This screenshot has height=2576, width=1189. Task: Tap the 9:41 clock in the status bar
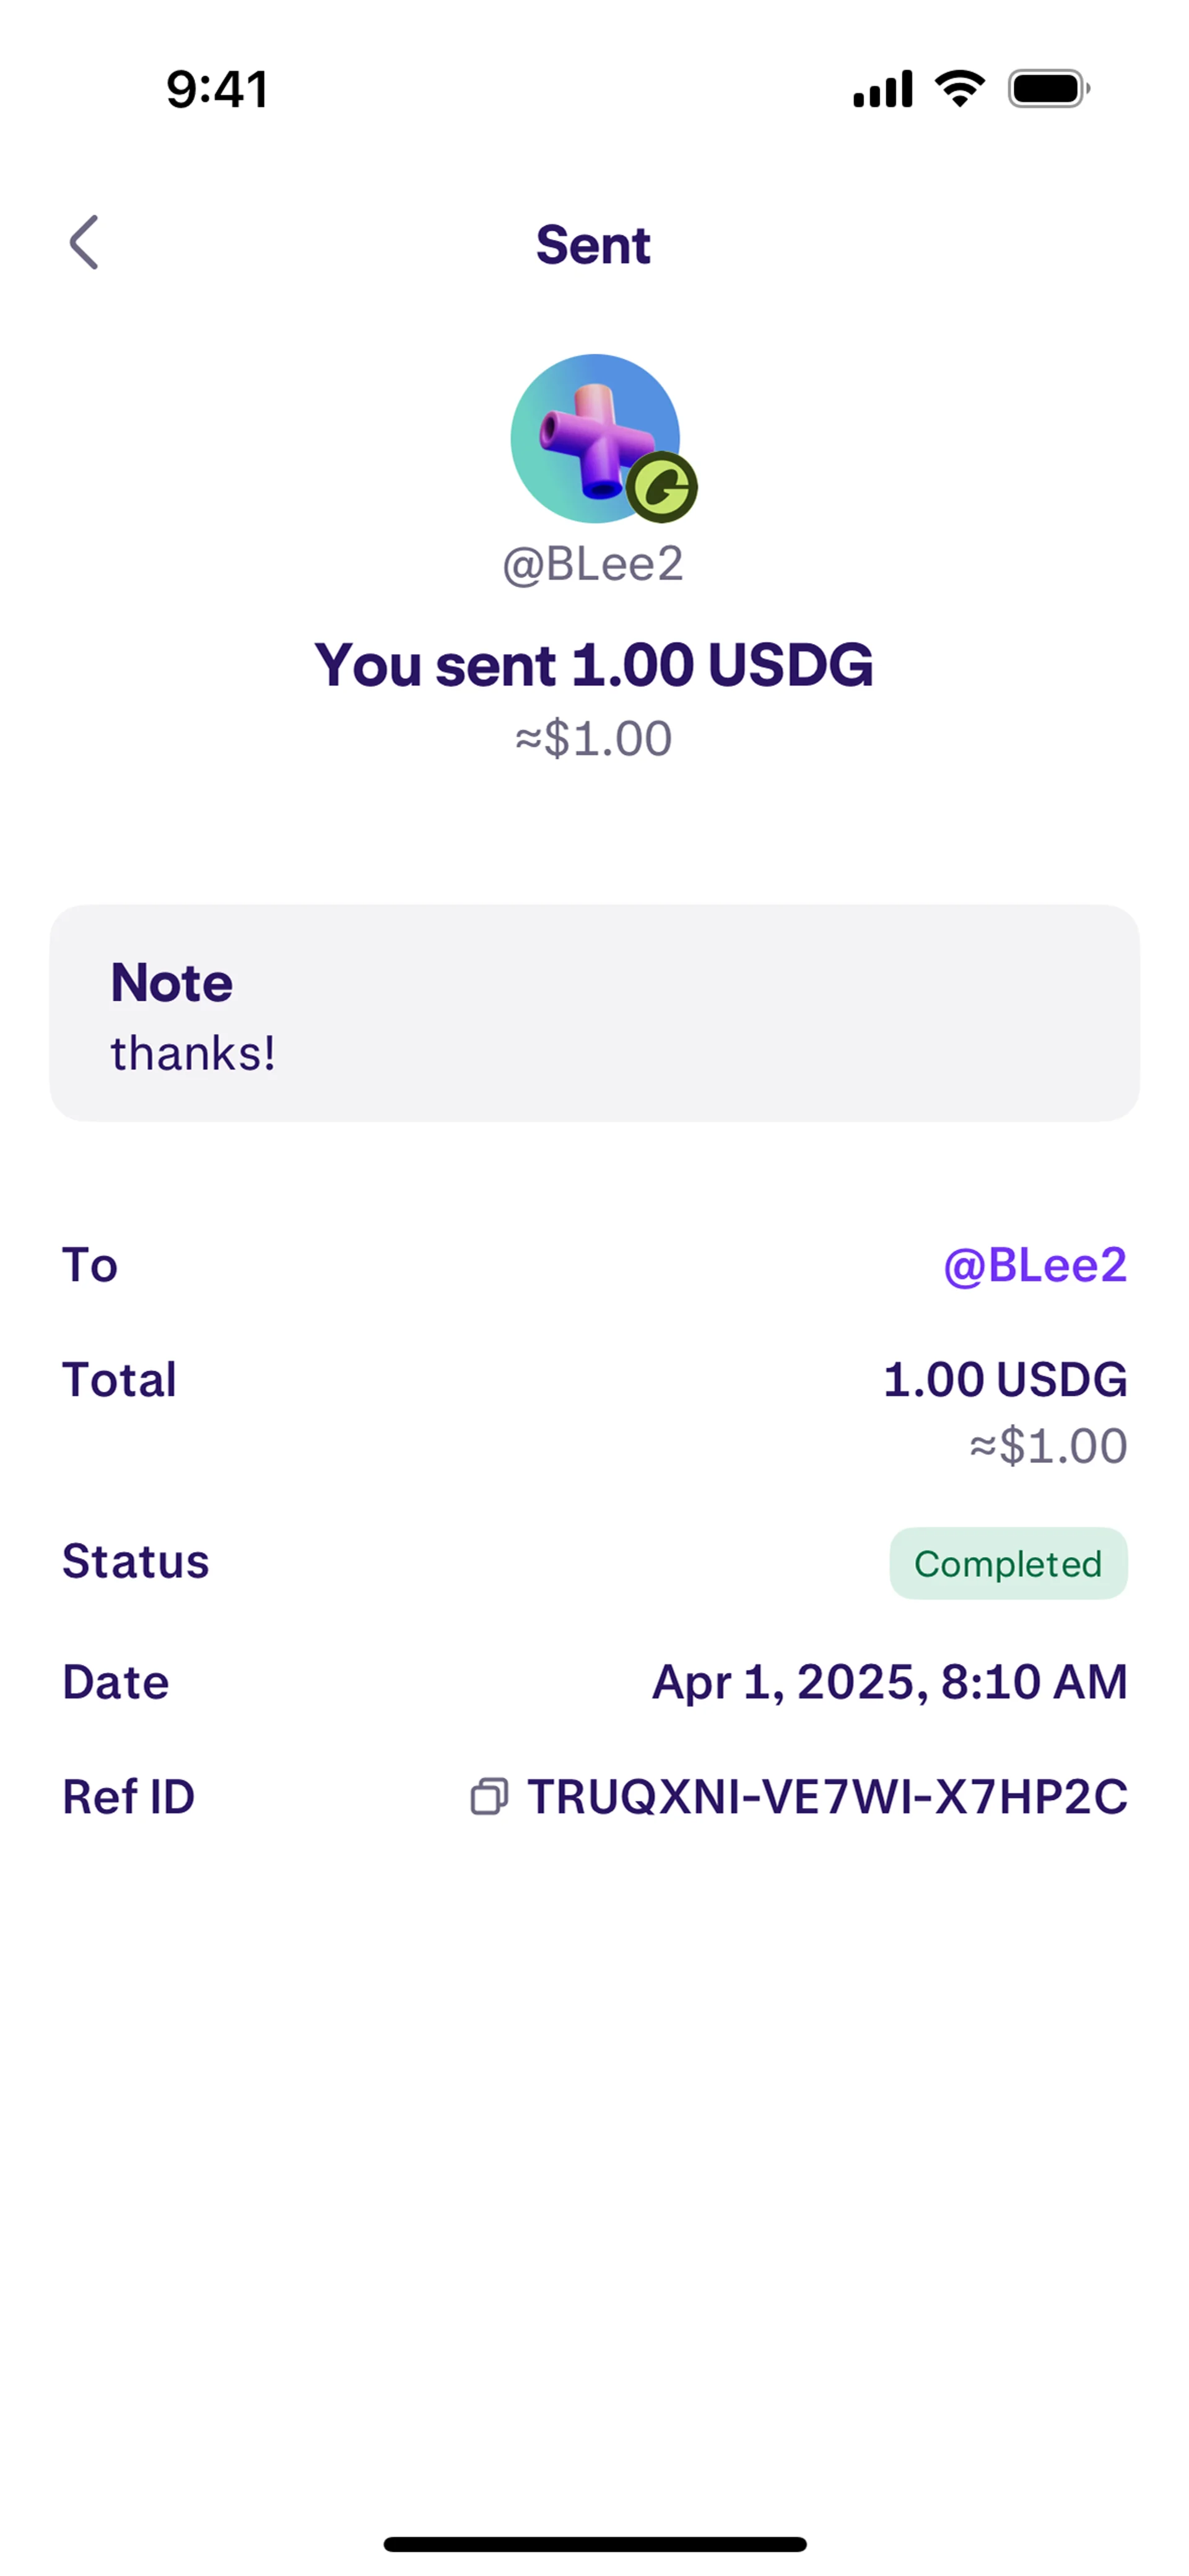(217, 89)
